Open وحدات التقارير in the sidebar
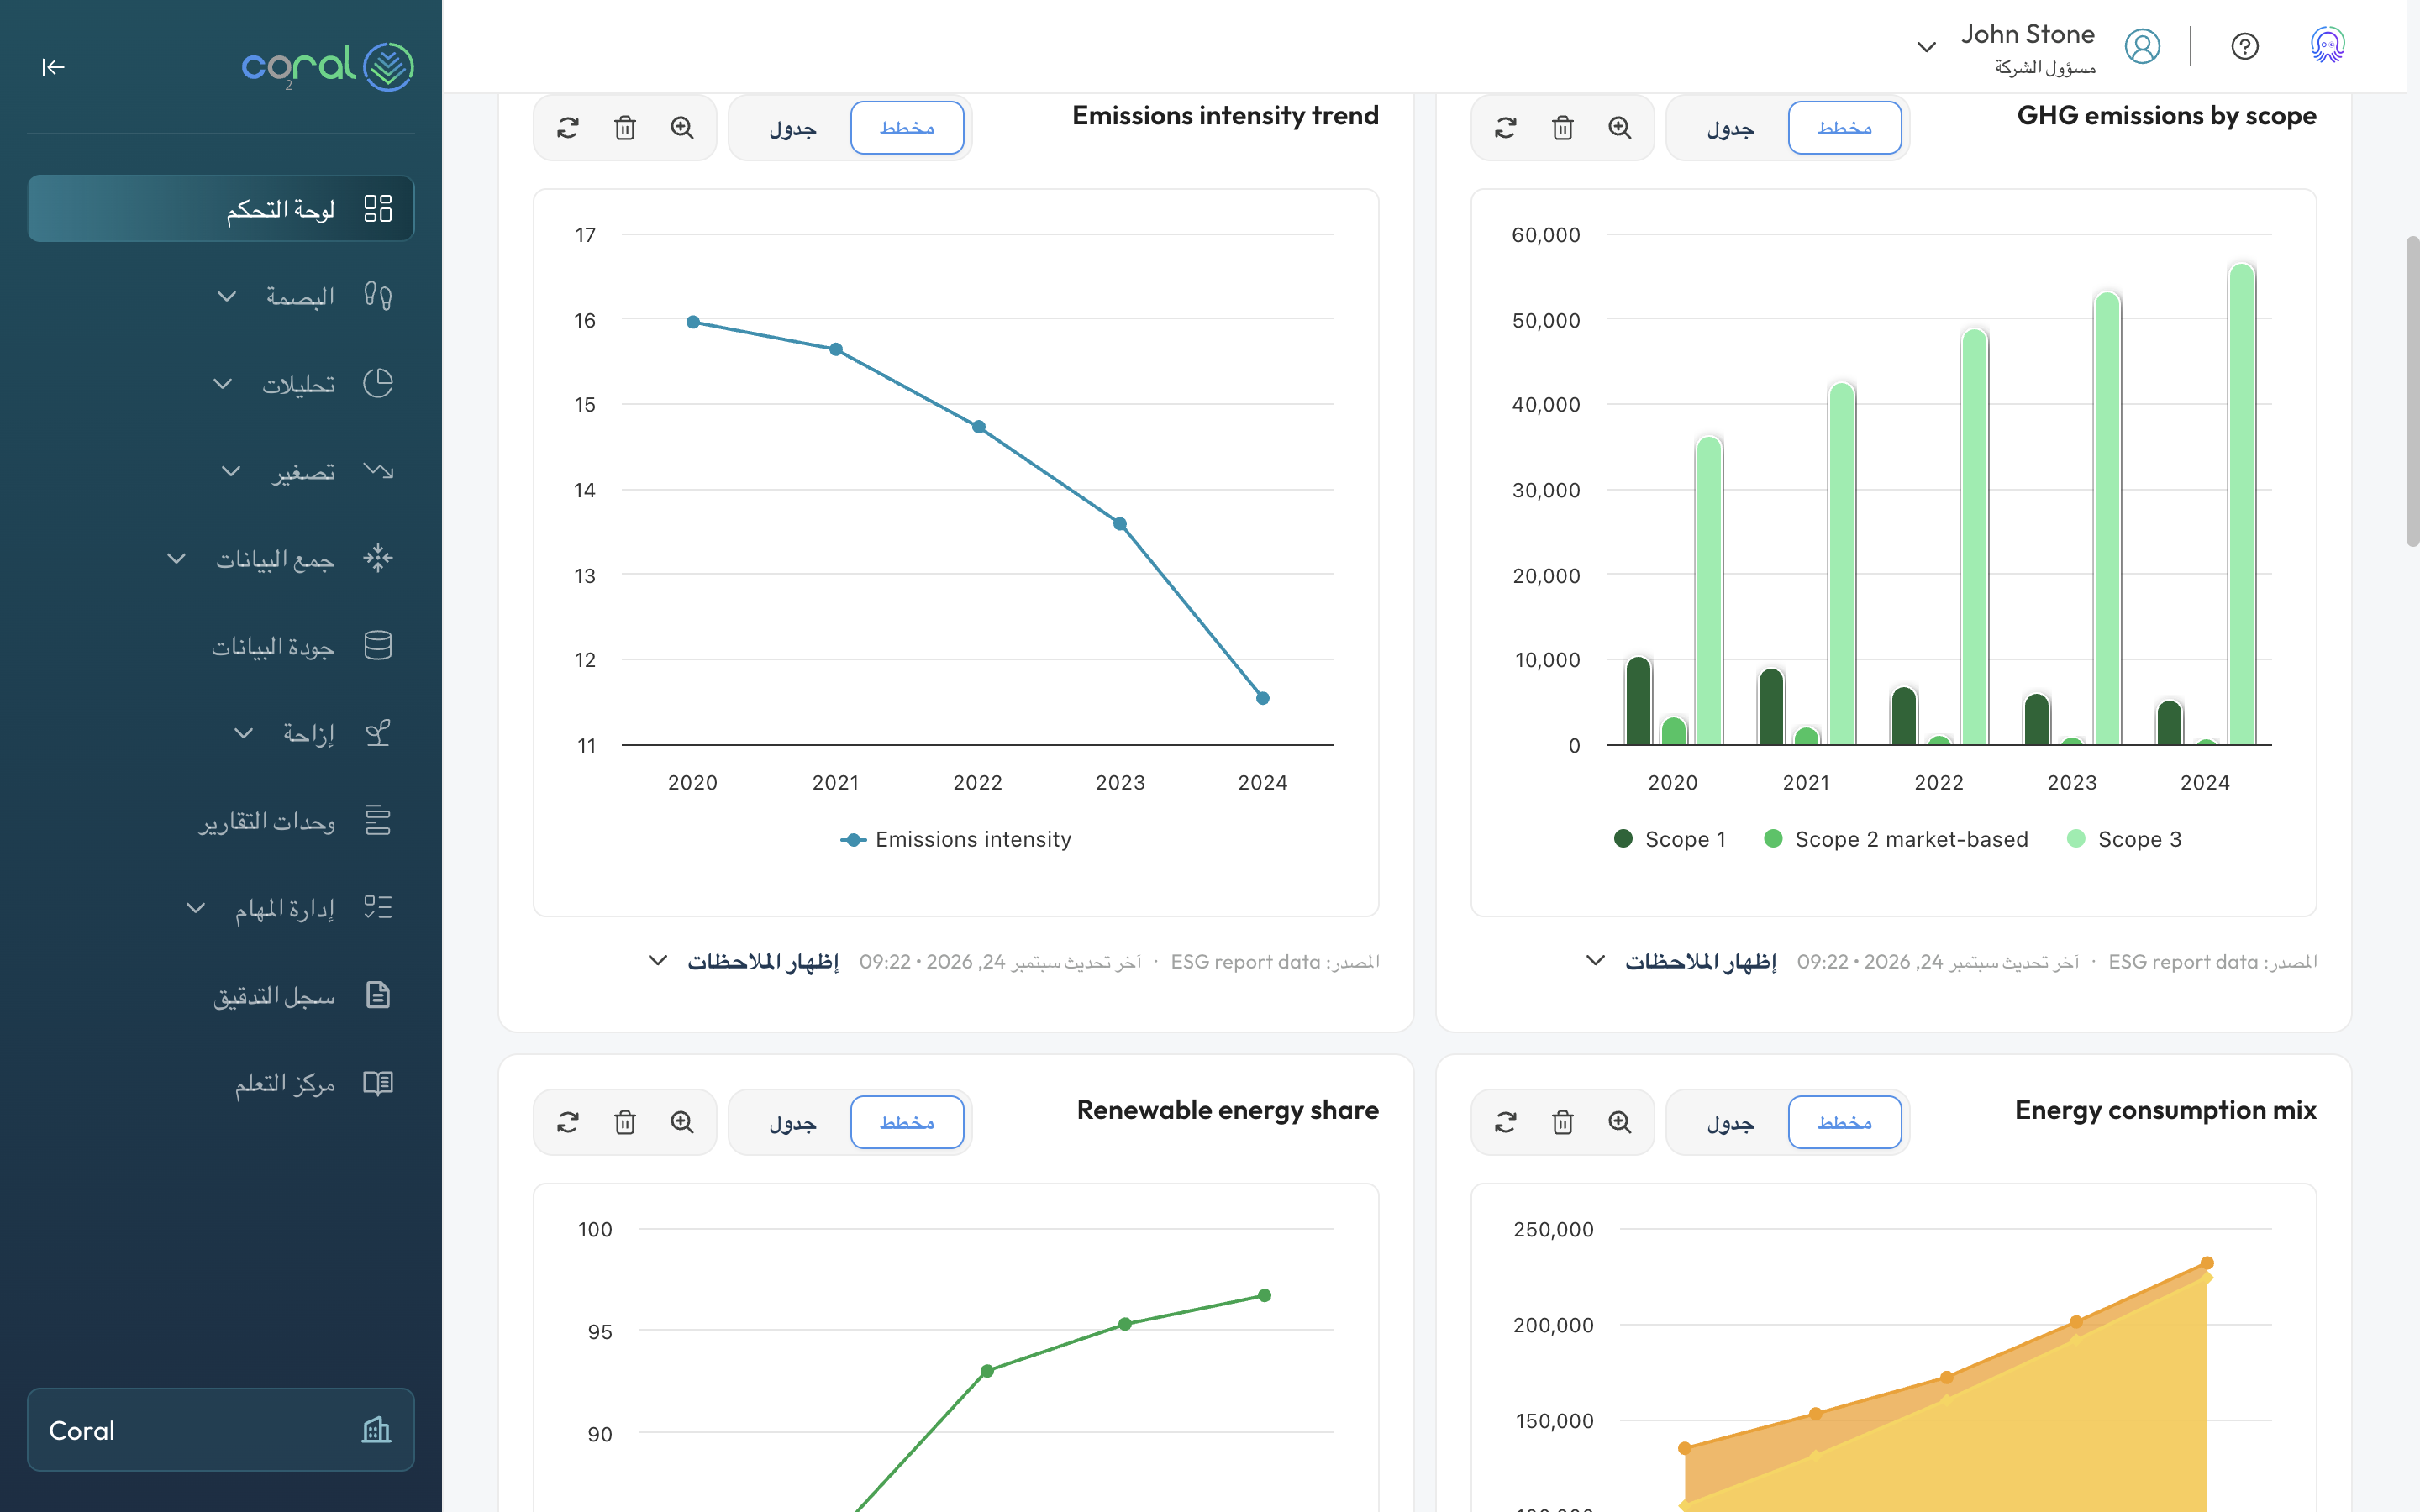2420x1512 pixels. point(221,821)
